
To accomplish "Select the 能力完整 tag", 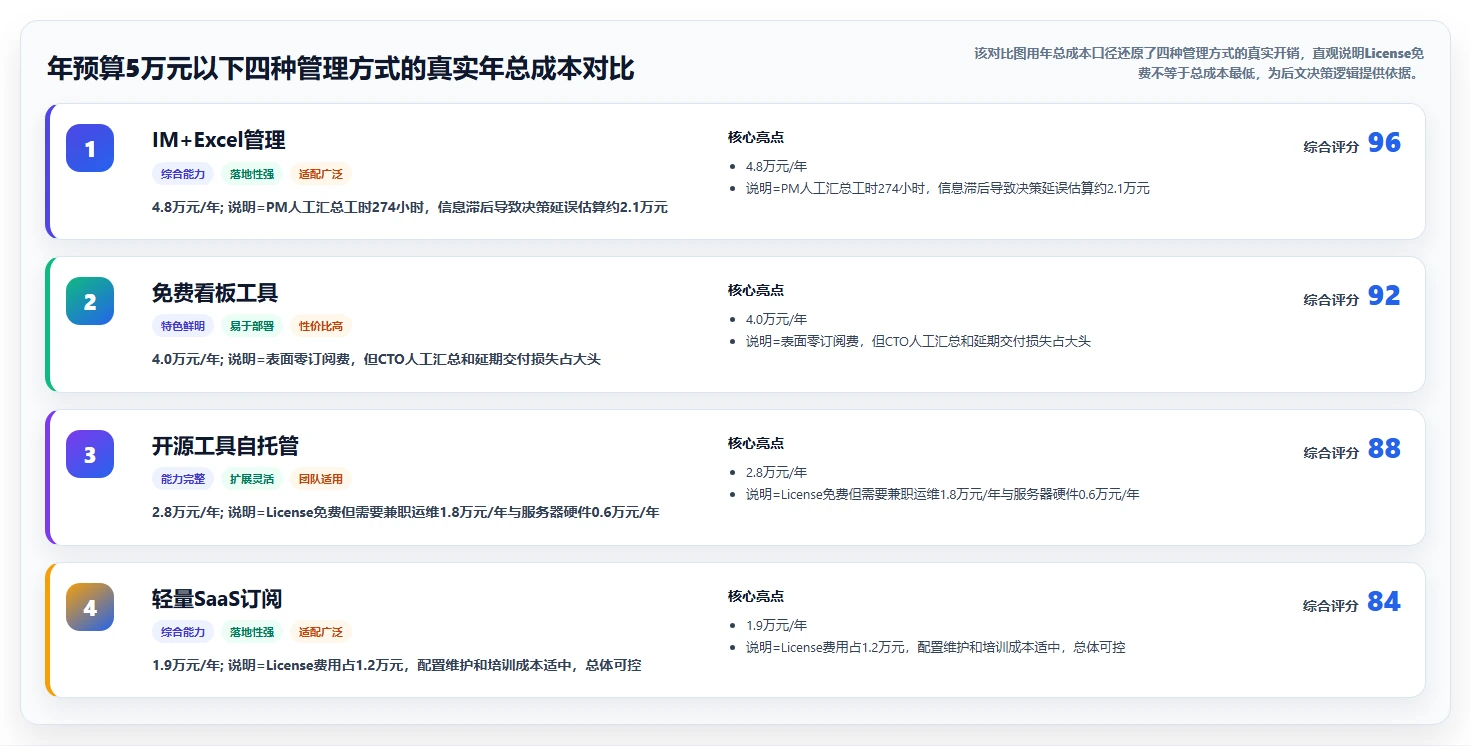I will (x=183, y=479).
